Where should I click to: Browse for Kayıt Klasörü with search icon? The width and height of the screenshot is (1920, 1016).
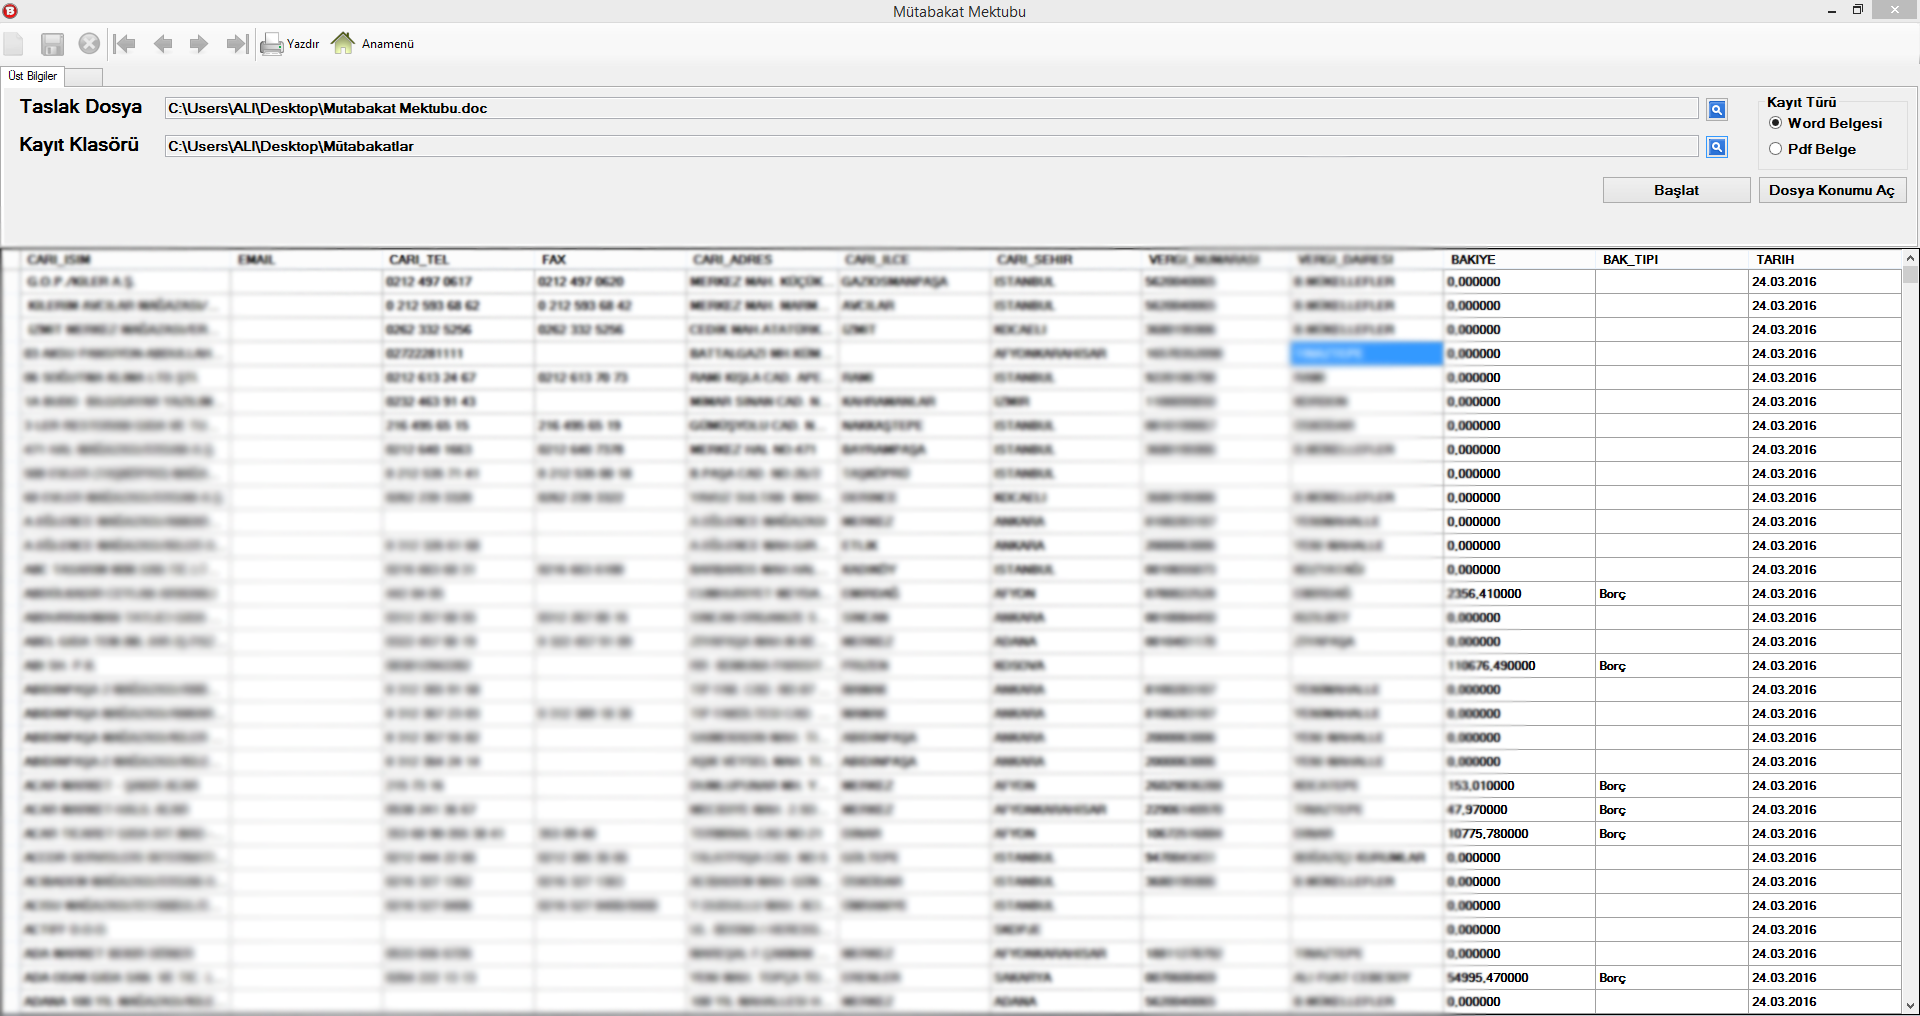1716,147
